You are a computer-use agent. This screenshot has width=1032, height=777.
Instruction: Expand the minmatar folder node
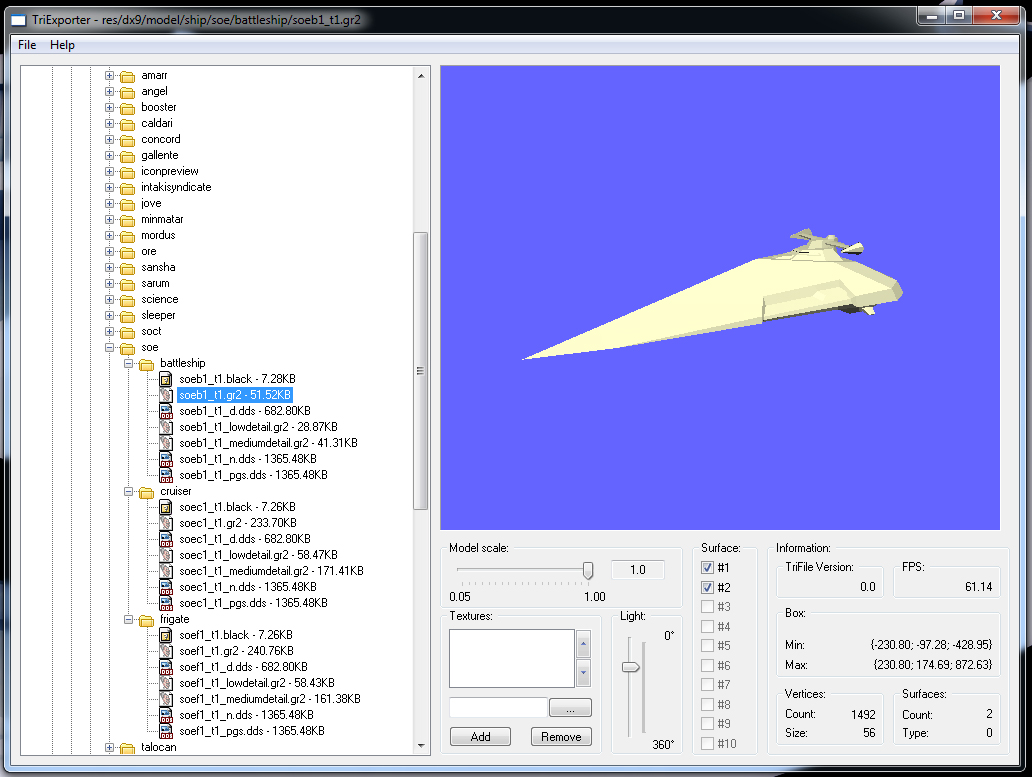pyautogui.click(x=109, y=220)
